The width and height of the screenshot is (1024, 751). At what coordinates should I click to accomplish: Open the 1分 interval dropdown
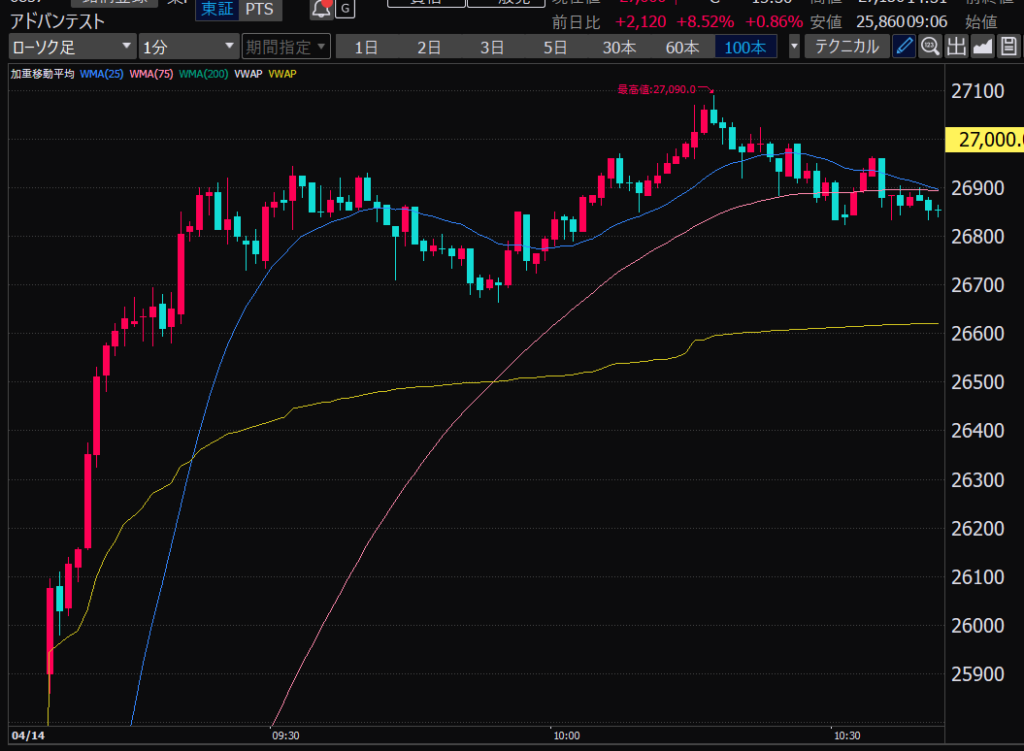(x=188, y=46)
